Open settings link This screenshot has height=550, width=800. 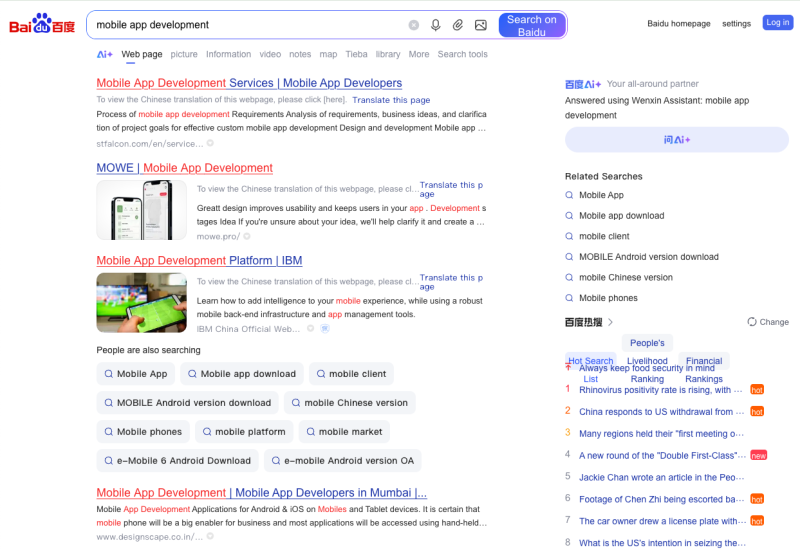(x=736, y=23)
